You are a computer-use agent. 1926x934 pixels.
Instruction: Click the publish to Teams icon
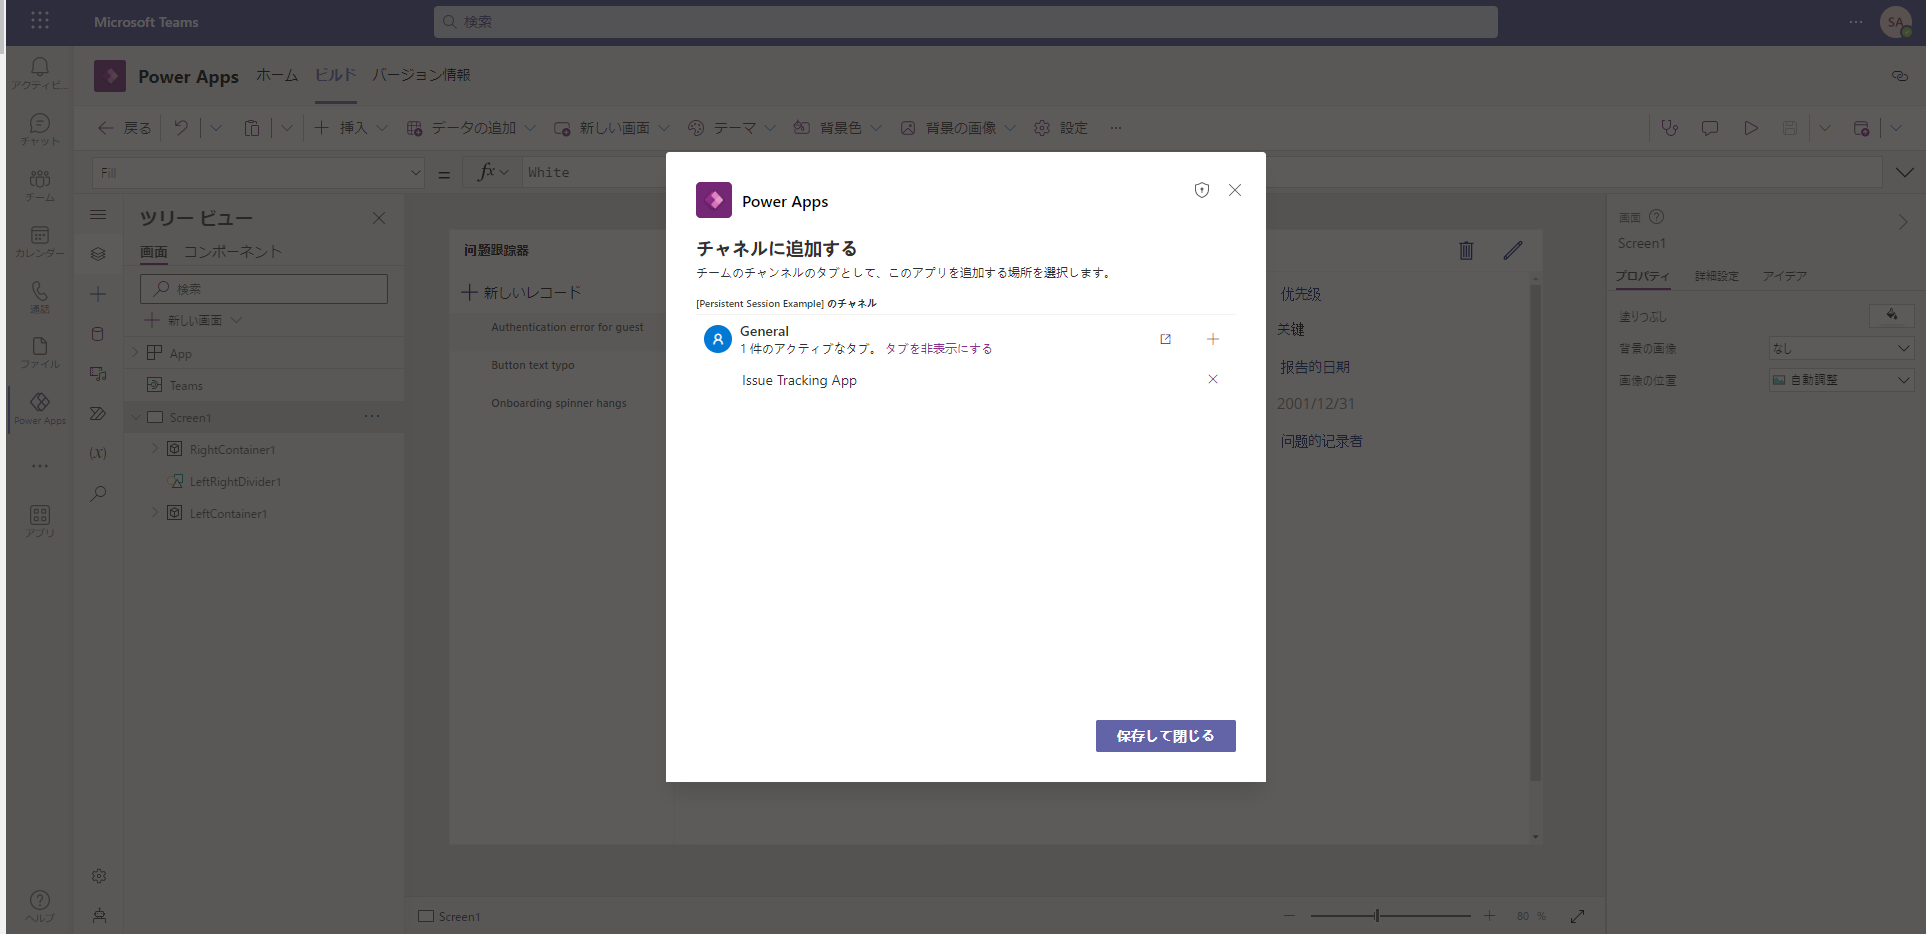1861,128
